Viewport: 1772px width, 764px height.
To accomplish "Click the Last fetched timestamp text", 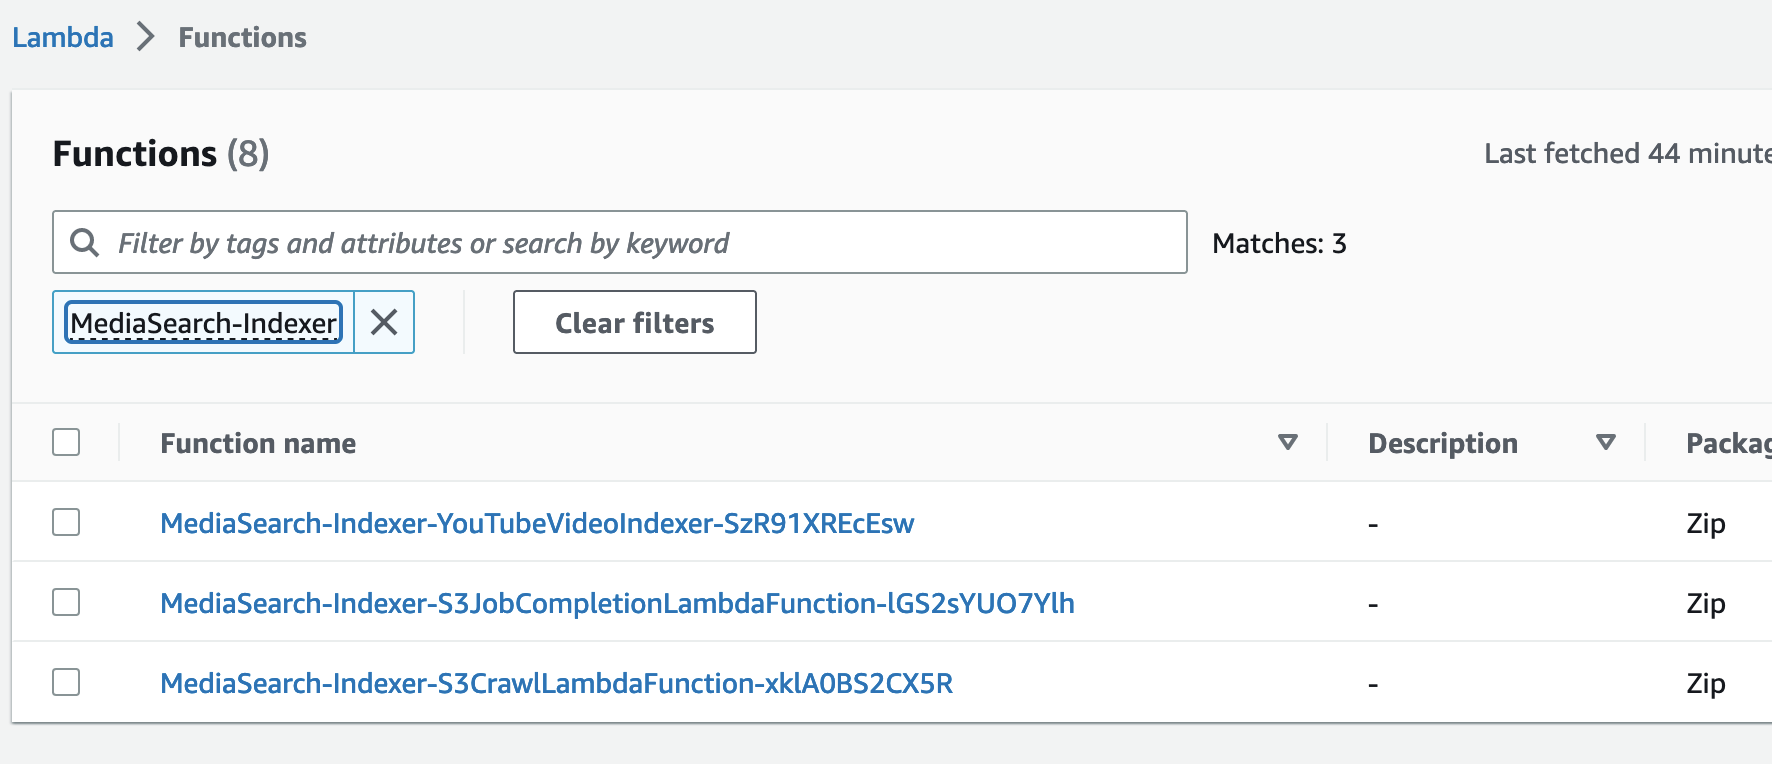I will 1628,153.
